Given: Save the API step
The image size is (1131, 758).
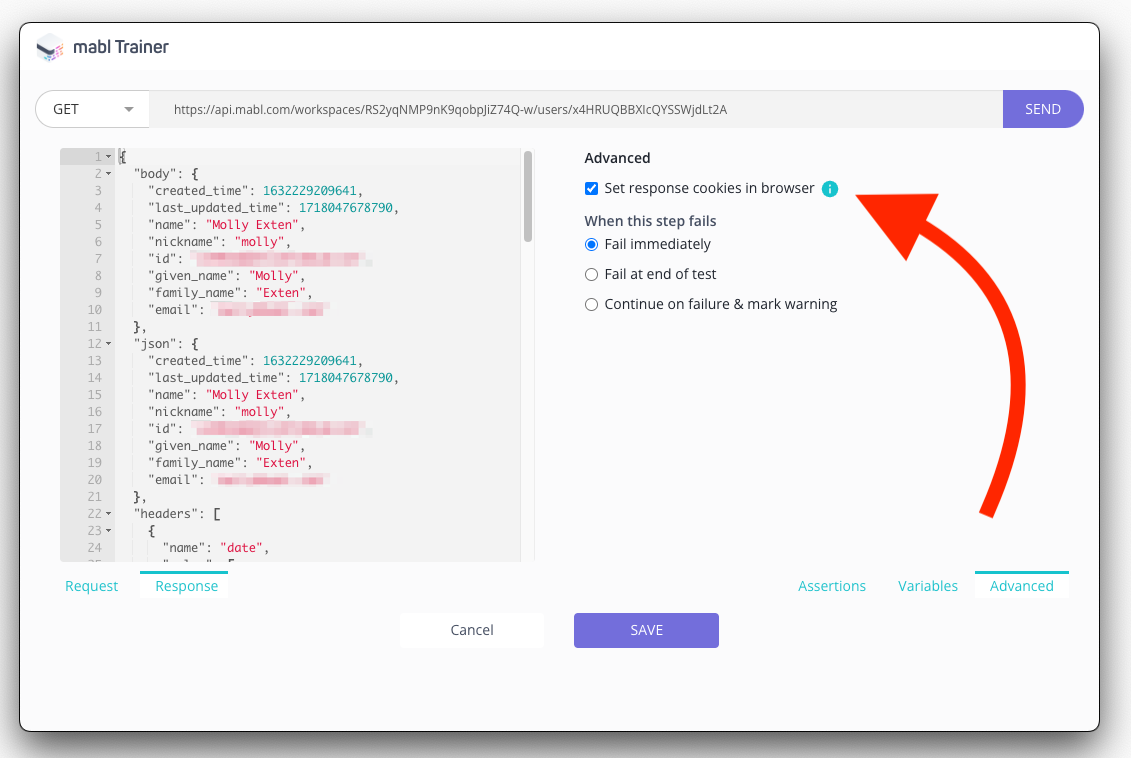Looking at the screenshot, I should tap(646, 630).
